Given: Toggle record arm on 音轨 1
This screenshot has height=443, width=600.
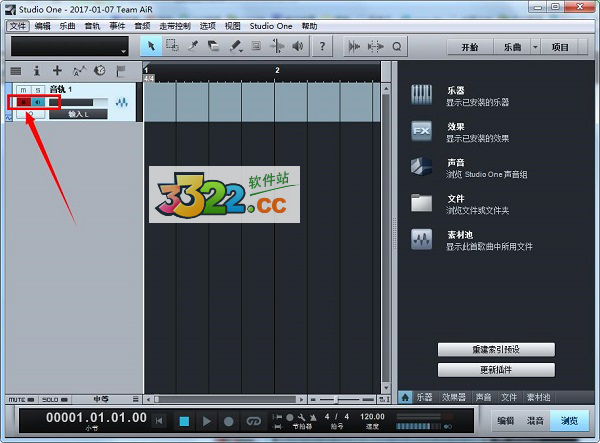Looking at the screenshot, I should [x=22, y=102].
